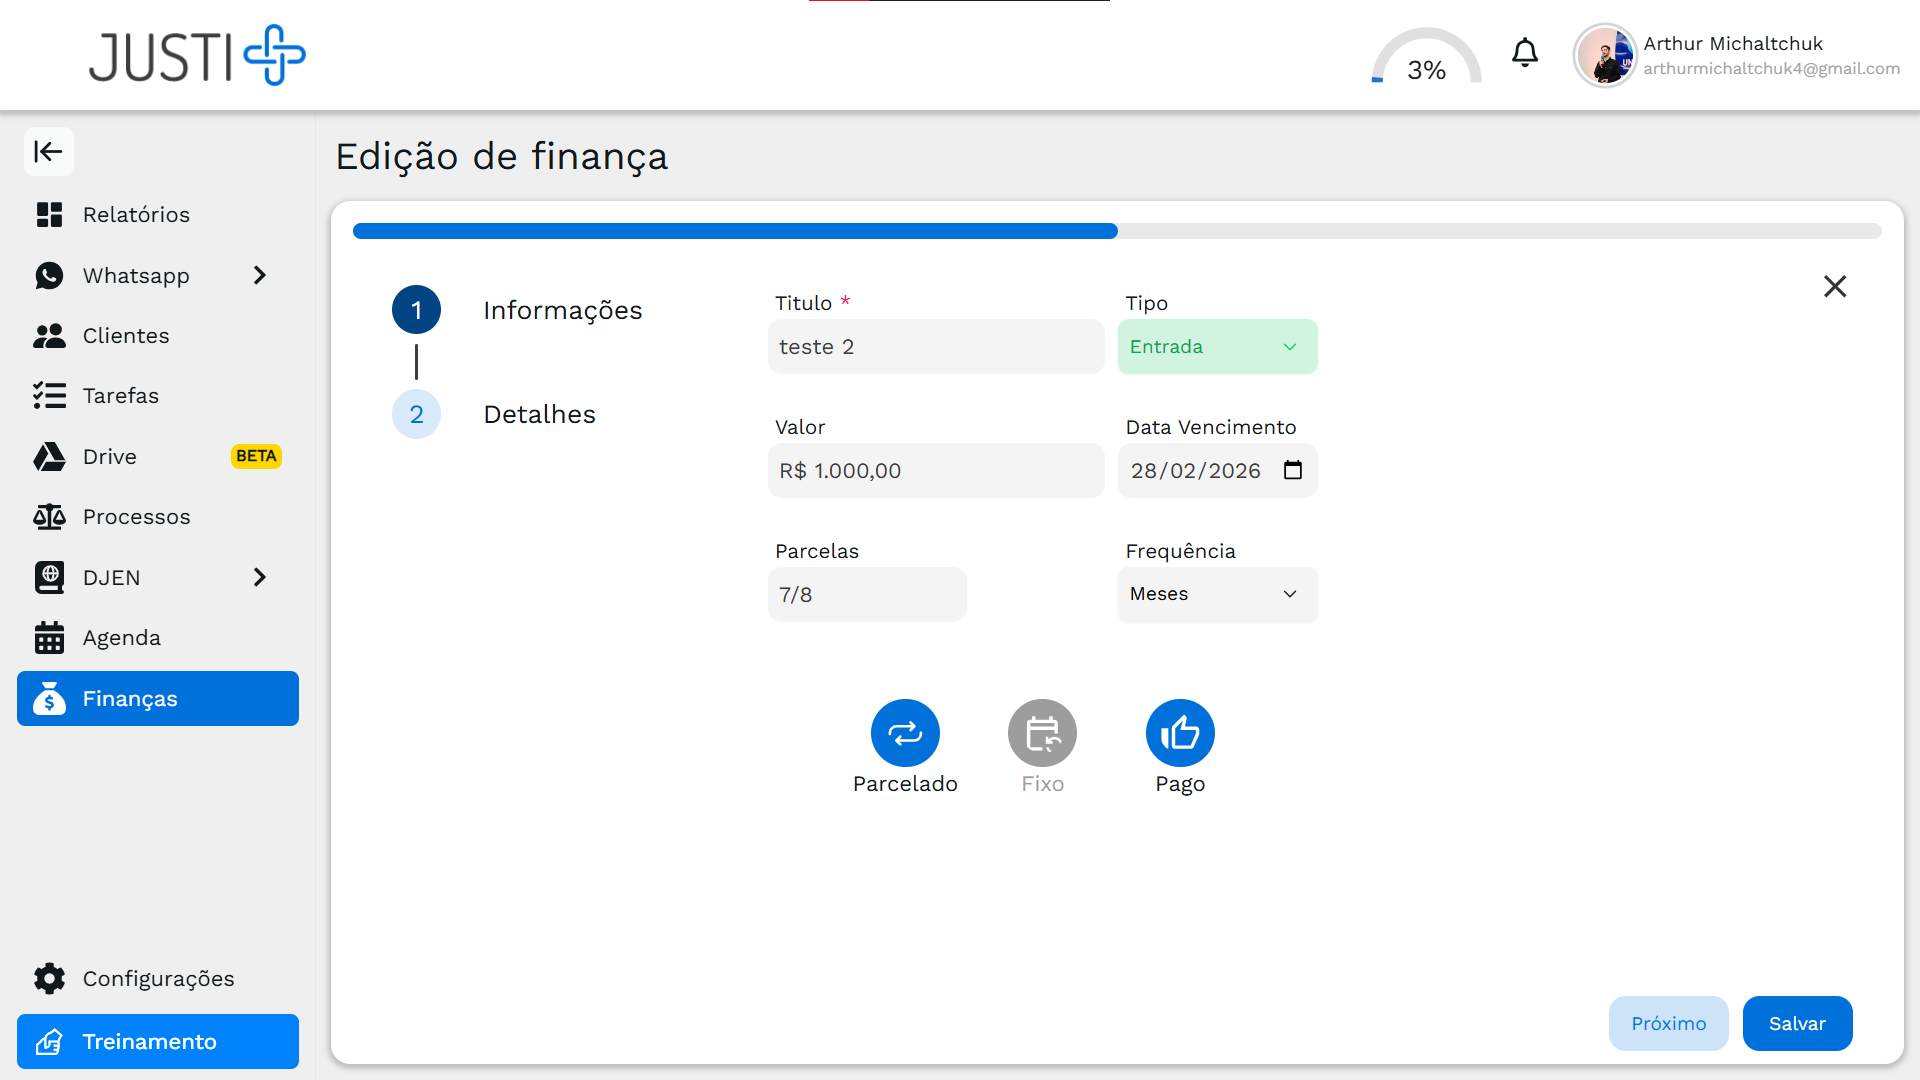Viewport: 1920px width, 1080px height.
Task: Click the Próximo button
Action: click(x=1668, y=1023)
